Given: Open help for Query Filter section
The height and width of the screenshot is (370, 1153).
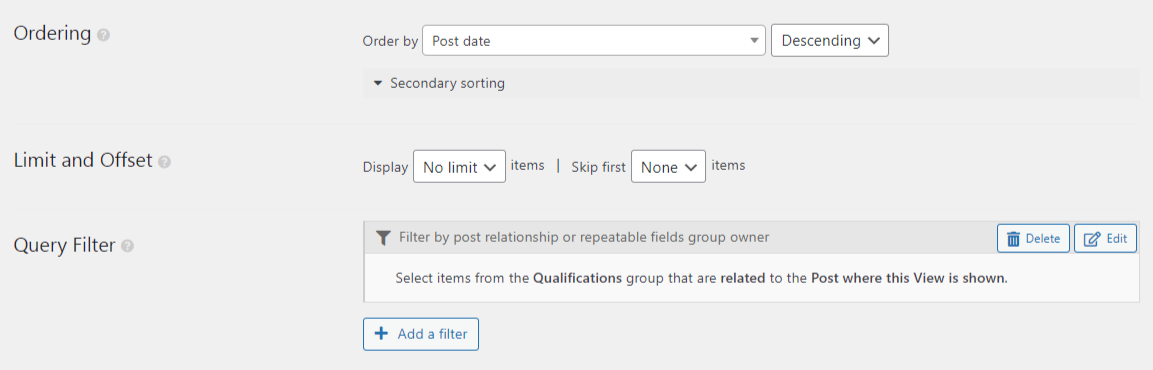Looking at the screenshot, I should (128, 246).
